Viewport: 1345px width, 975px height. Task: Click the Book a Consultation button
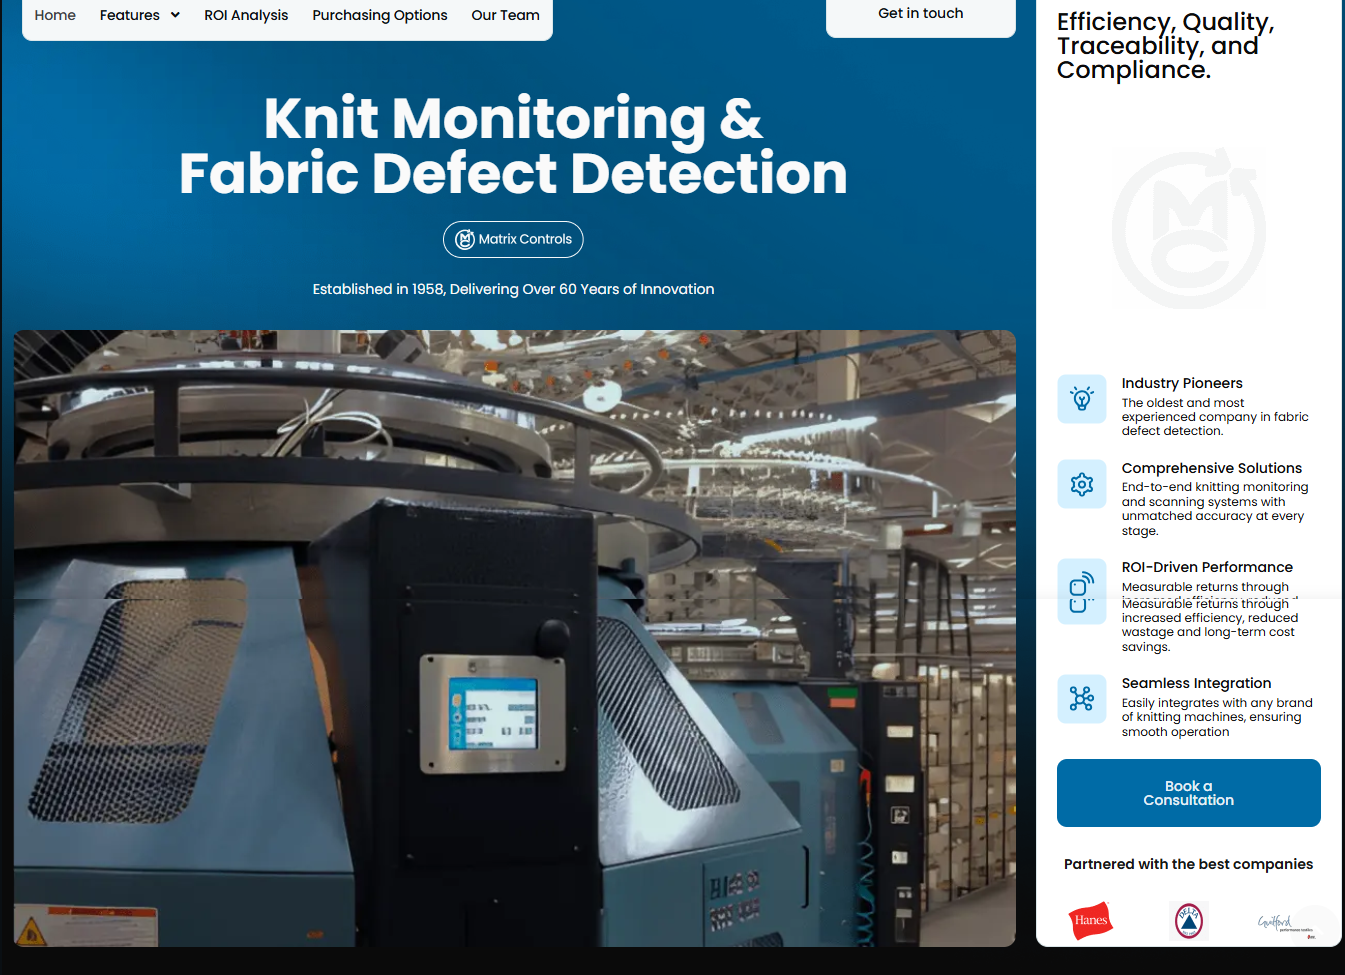(1188, 793)
